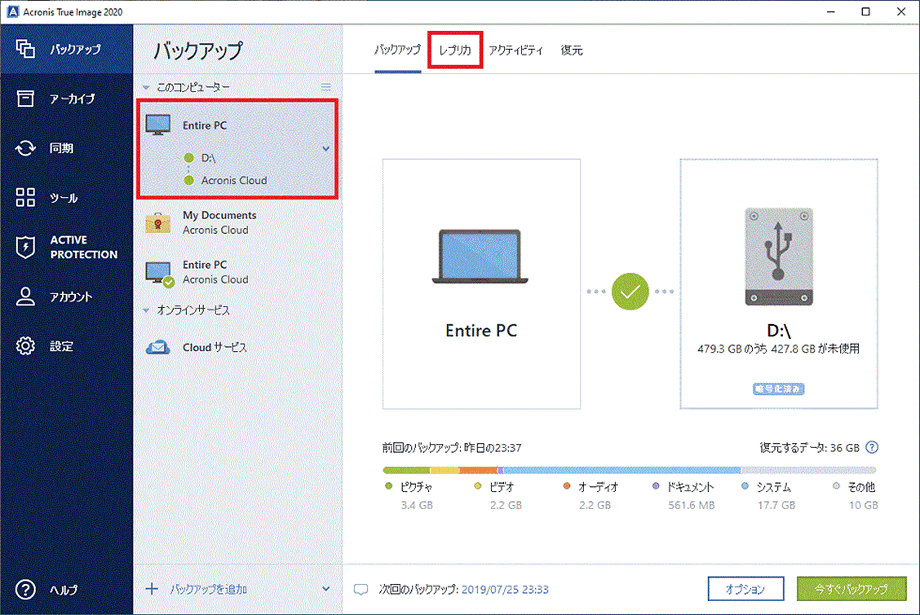
Task: Switch to the レプリカ tab
Action: [x=455, y=50]
